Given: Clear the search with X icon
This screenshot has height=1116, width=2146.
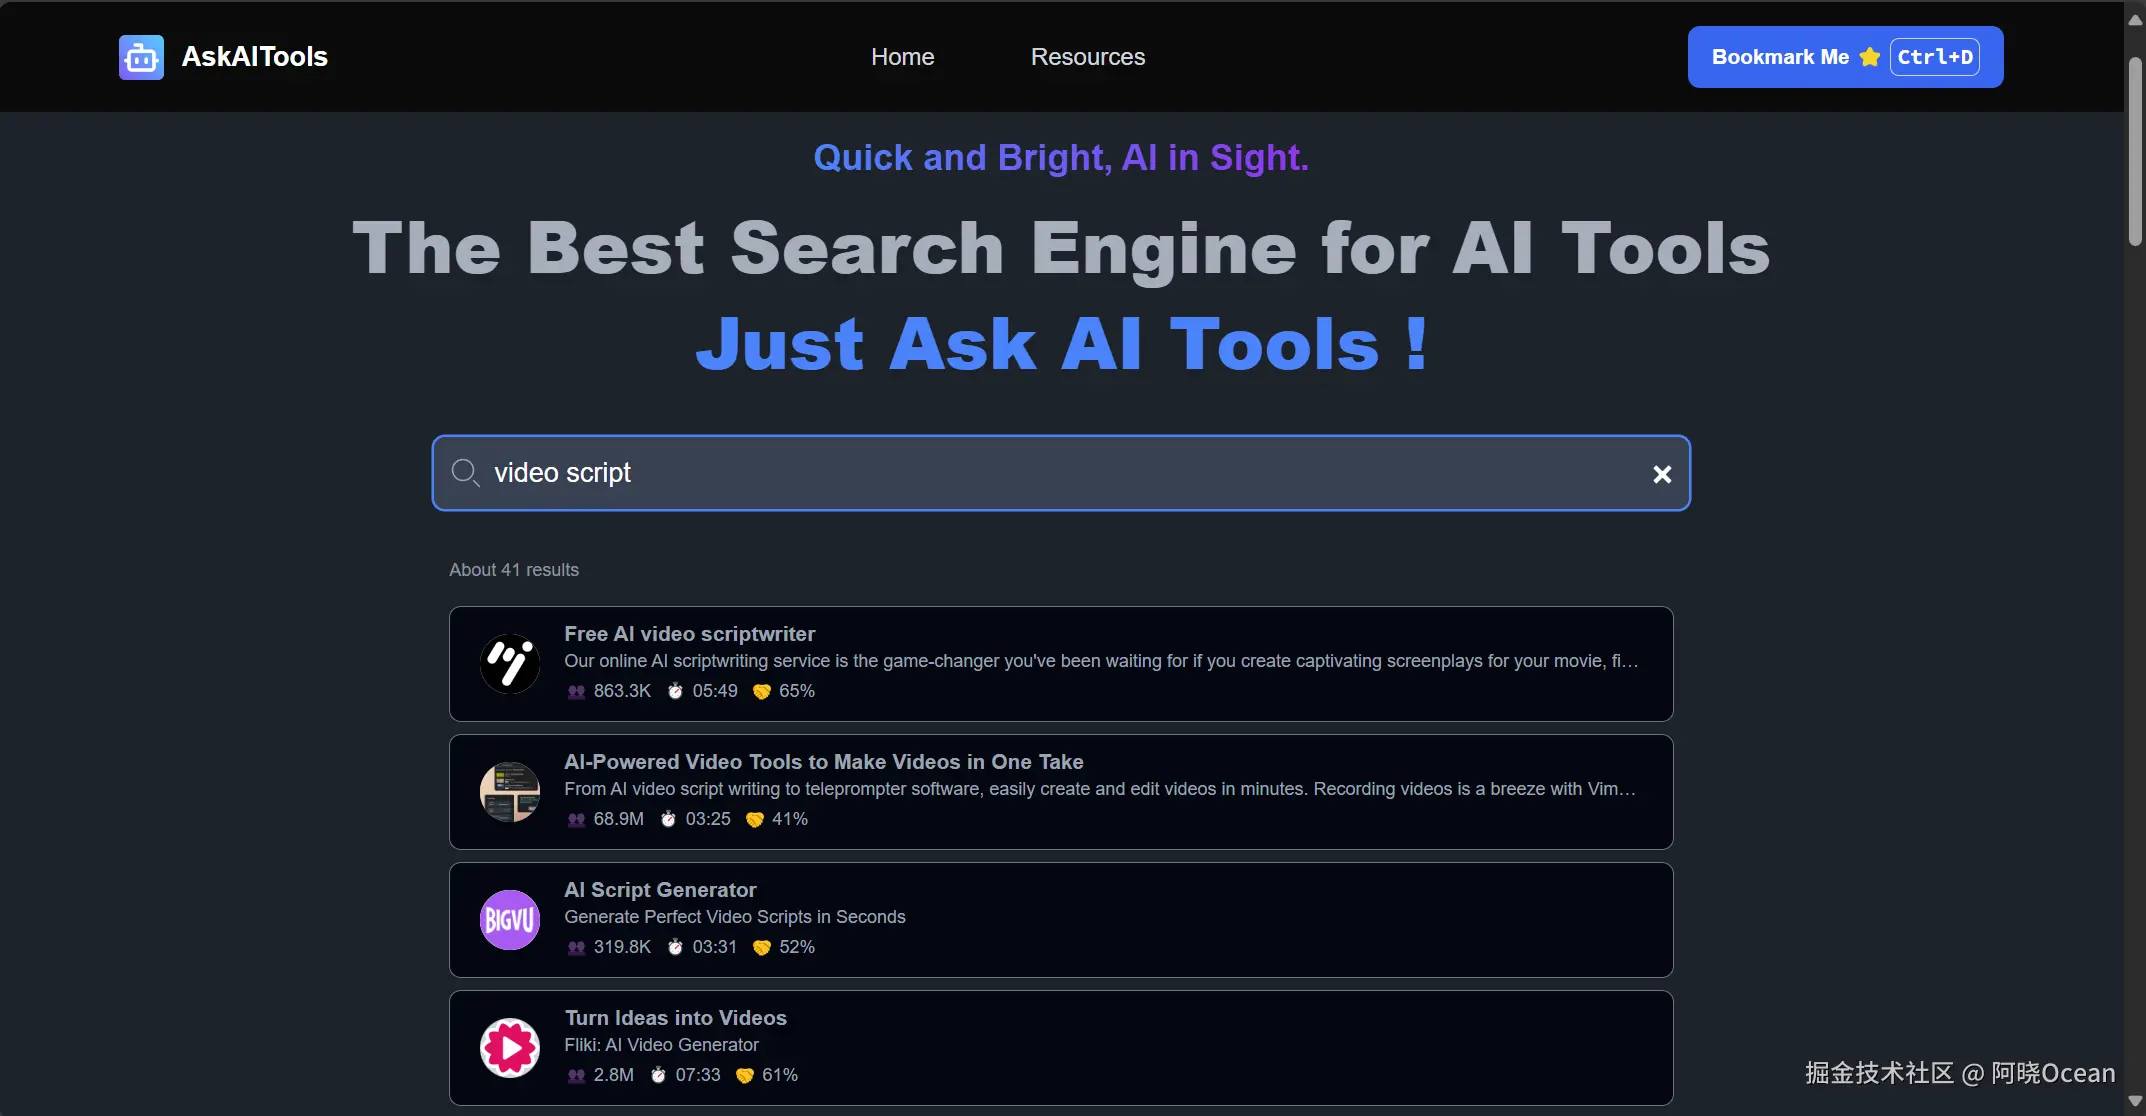Looking at the screenshot, I should [1661, 474].
